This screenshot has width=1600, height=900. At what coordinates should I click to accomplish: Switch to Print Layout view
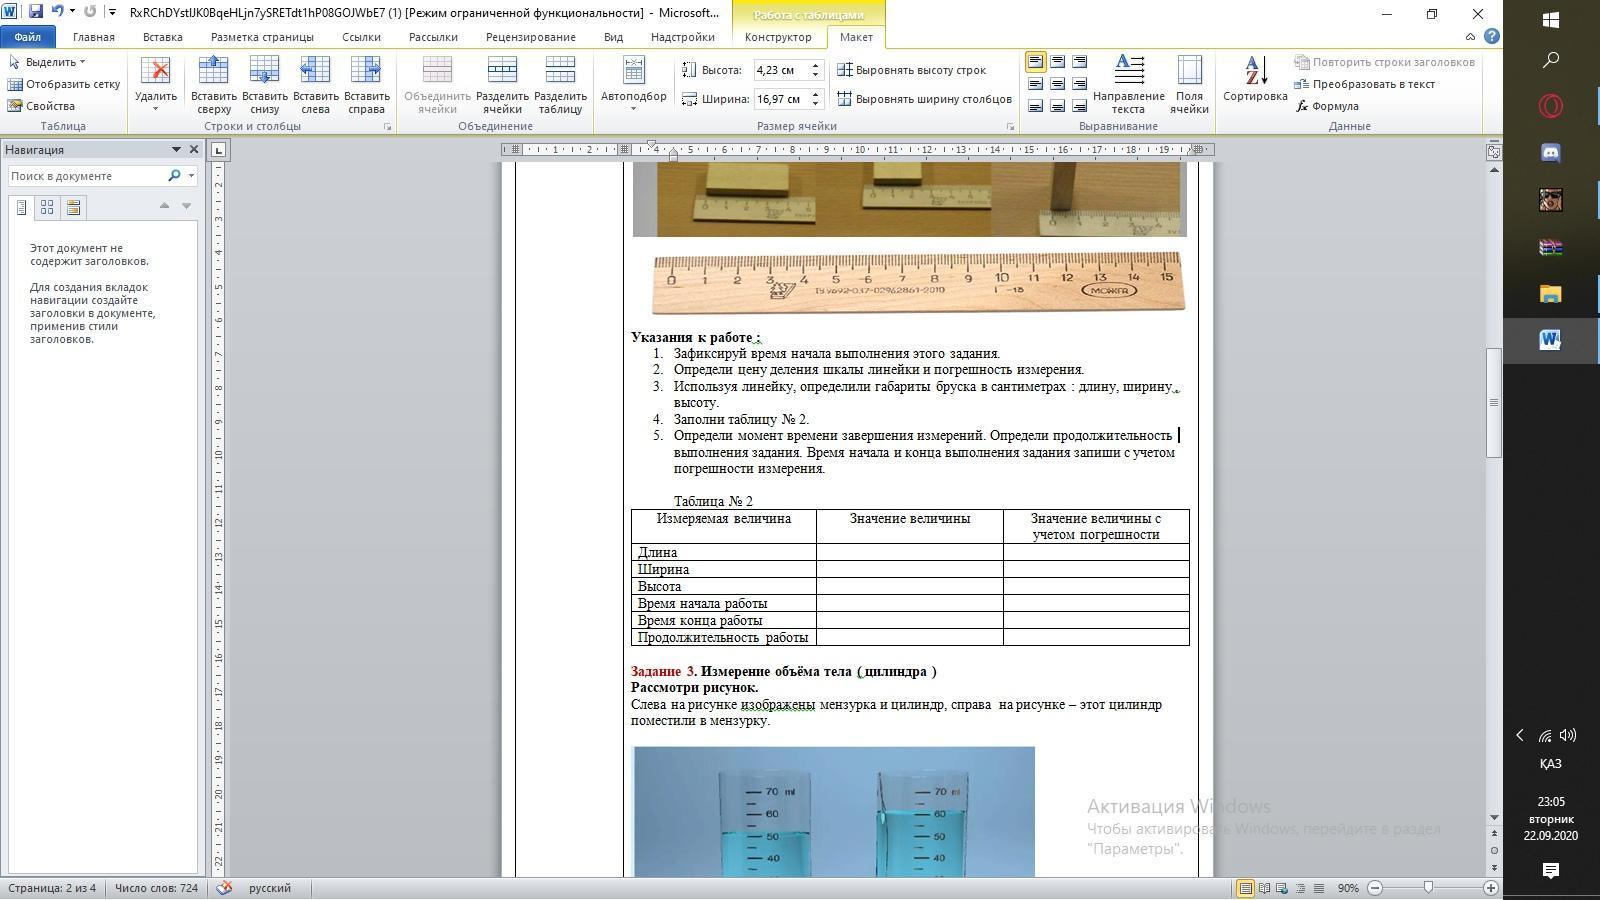[x=1245, y=888]
